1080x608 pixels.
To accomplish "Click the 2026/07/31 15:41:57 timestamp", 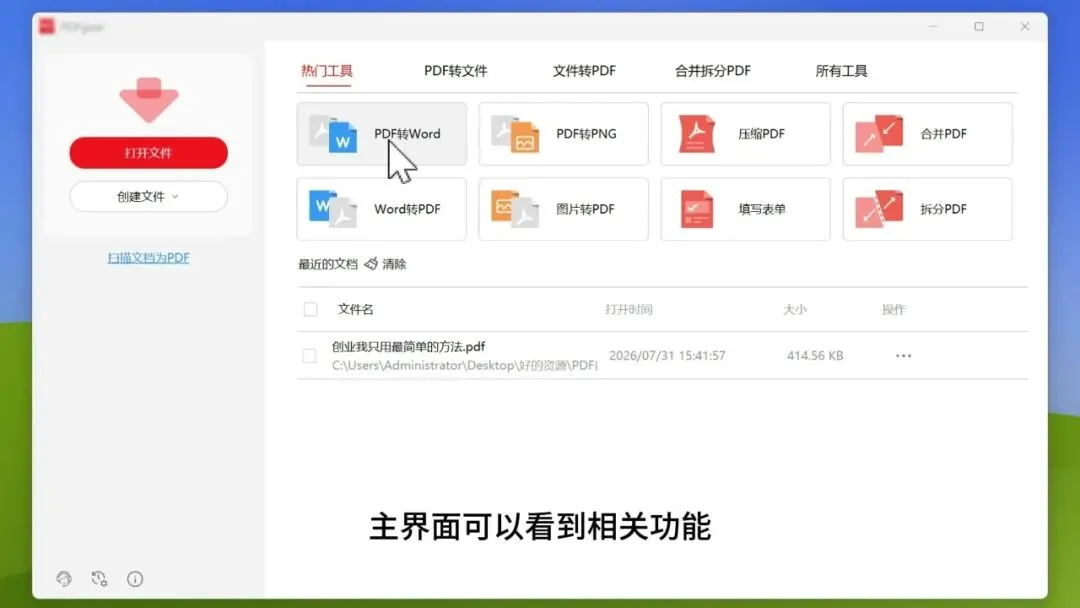I will [667, 355].
